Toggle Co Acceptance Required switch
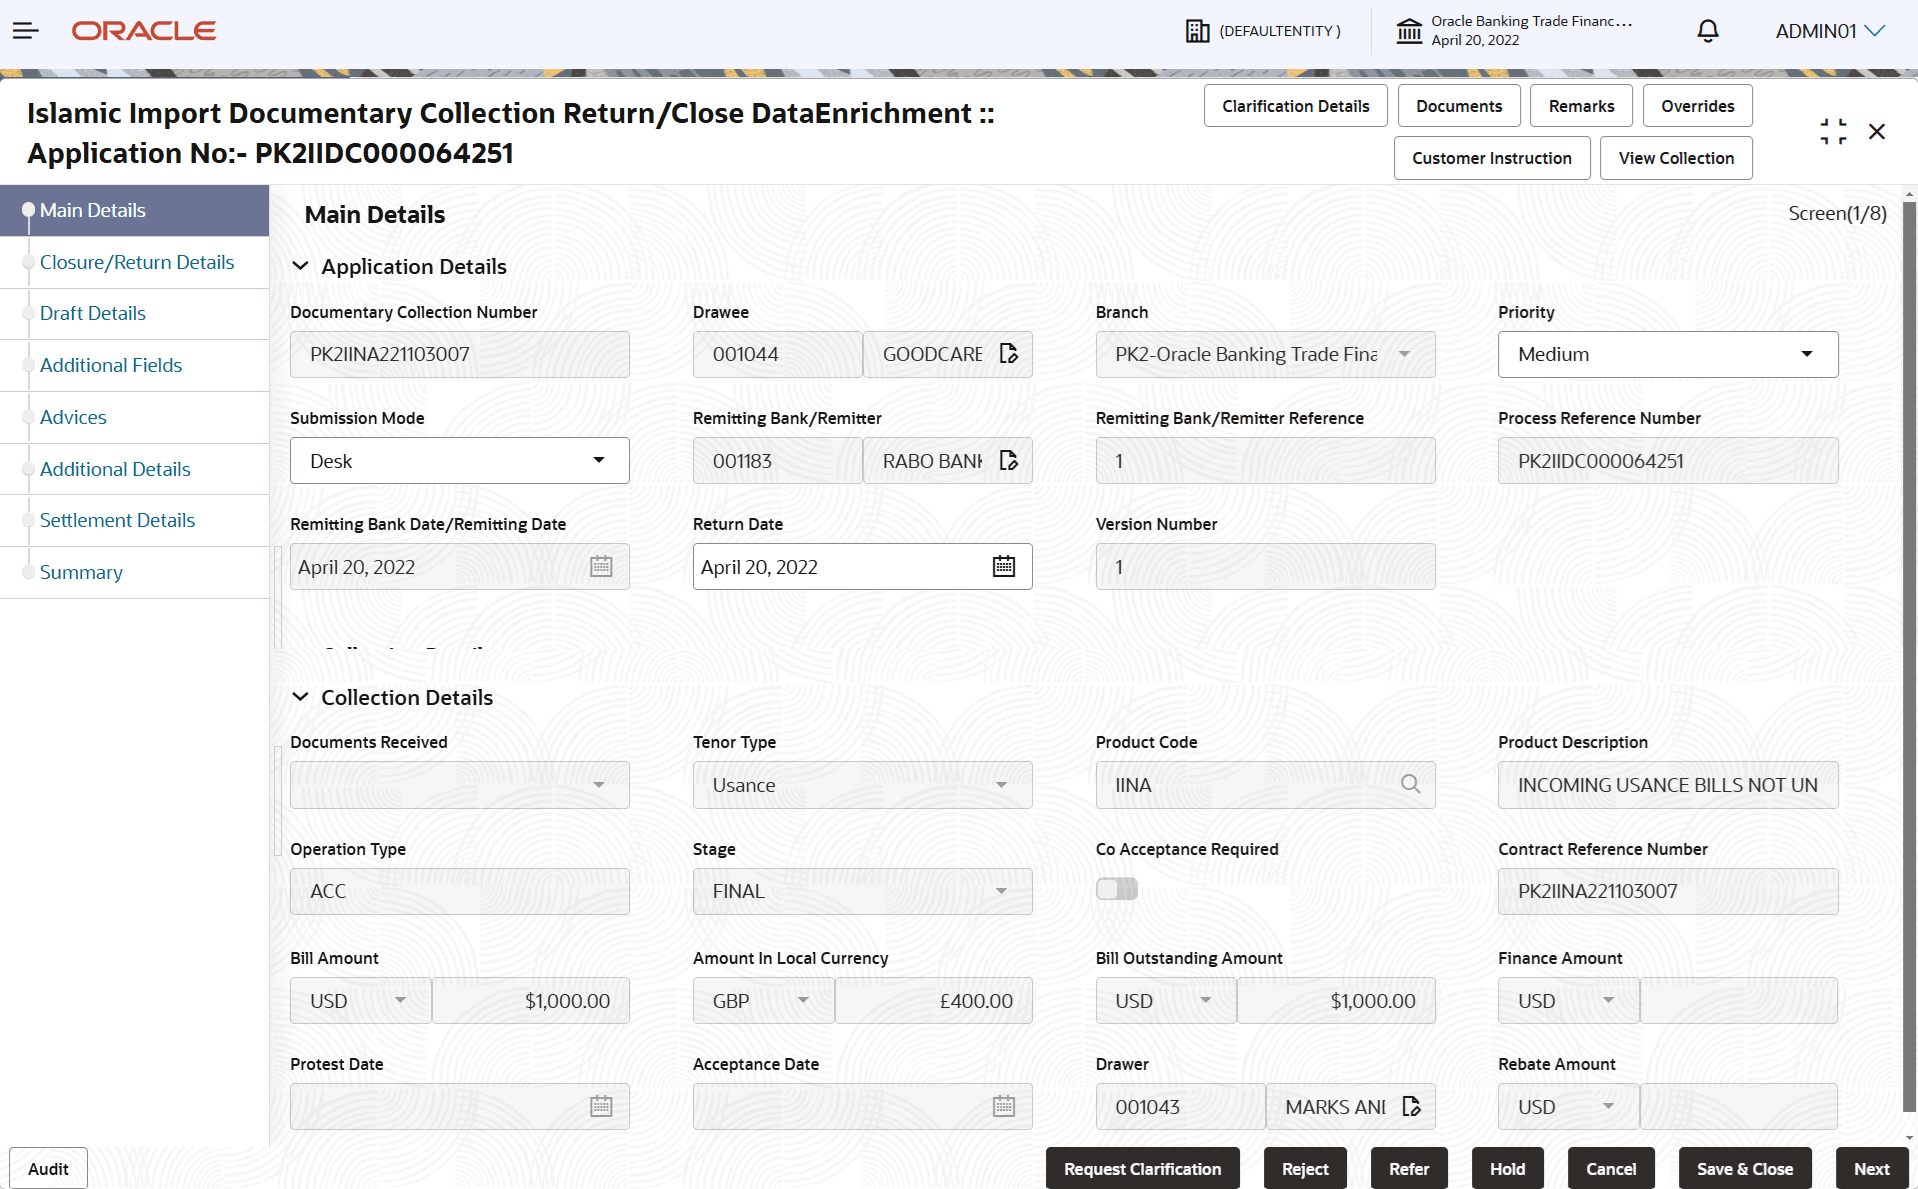Screen dimensions: 1918x1189 click(x=1117, y=889)
